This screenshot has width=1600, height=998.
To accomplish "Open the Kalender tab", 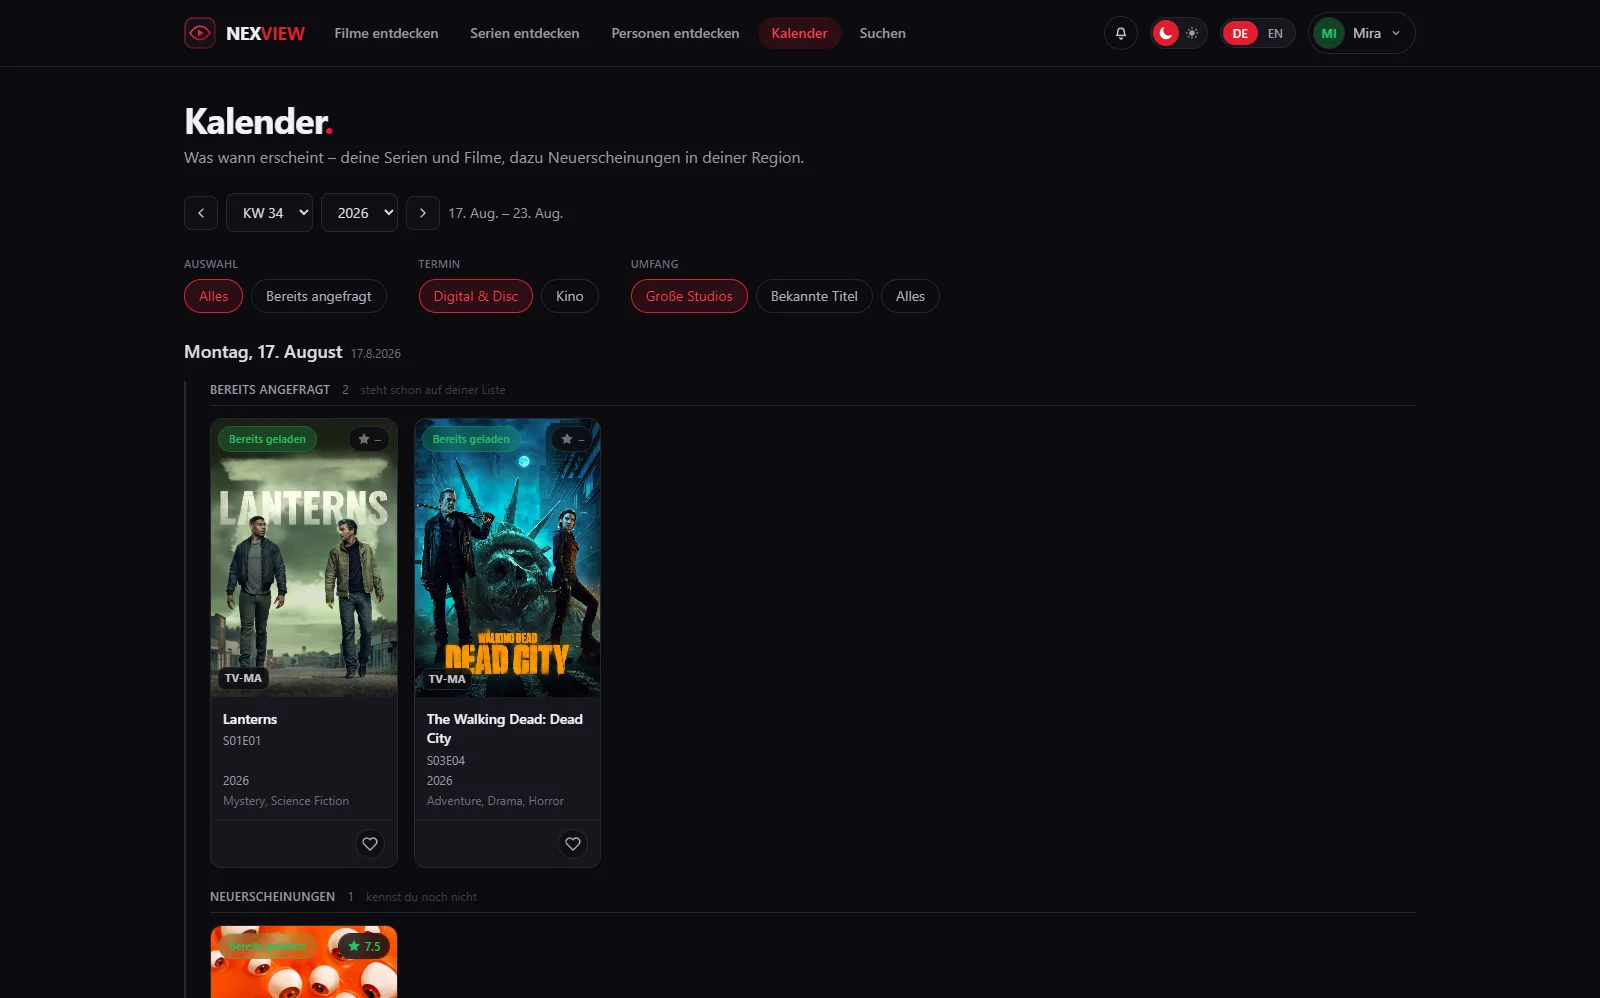I will point(800,33).
